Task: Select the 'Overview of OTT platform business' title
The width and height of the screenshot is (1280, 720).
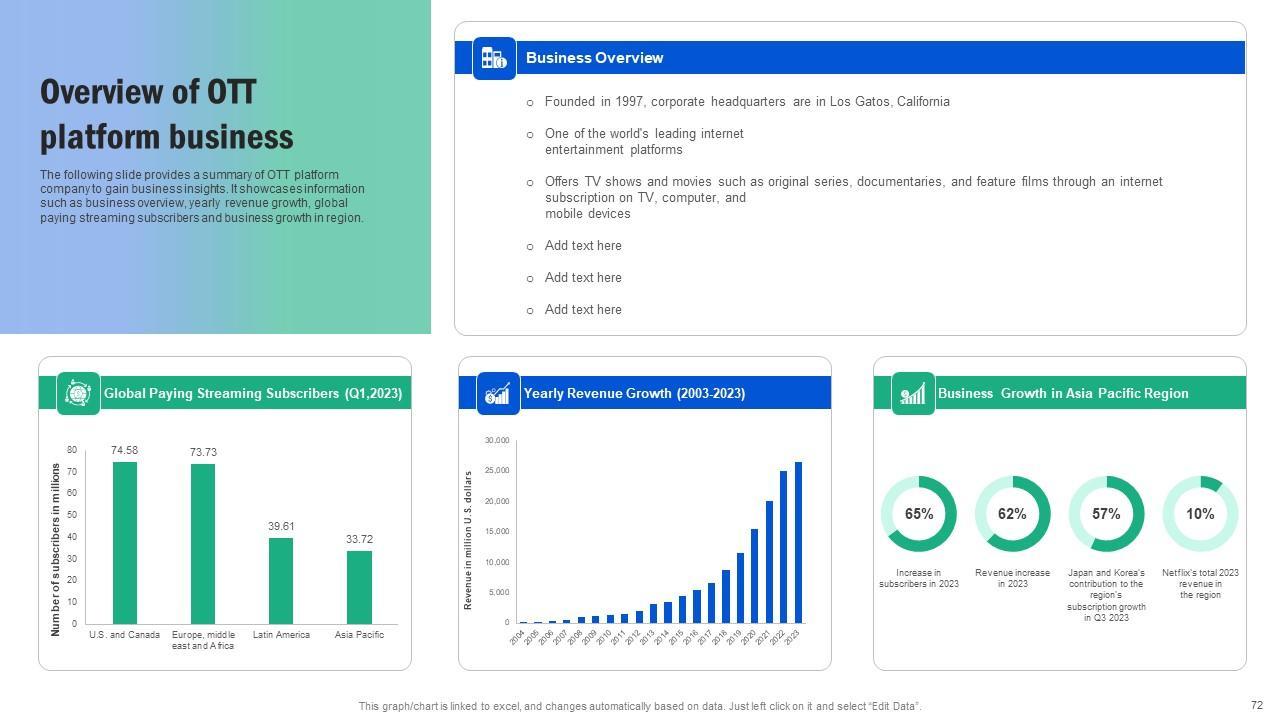Action: point(167,114)
